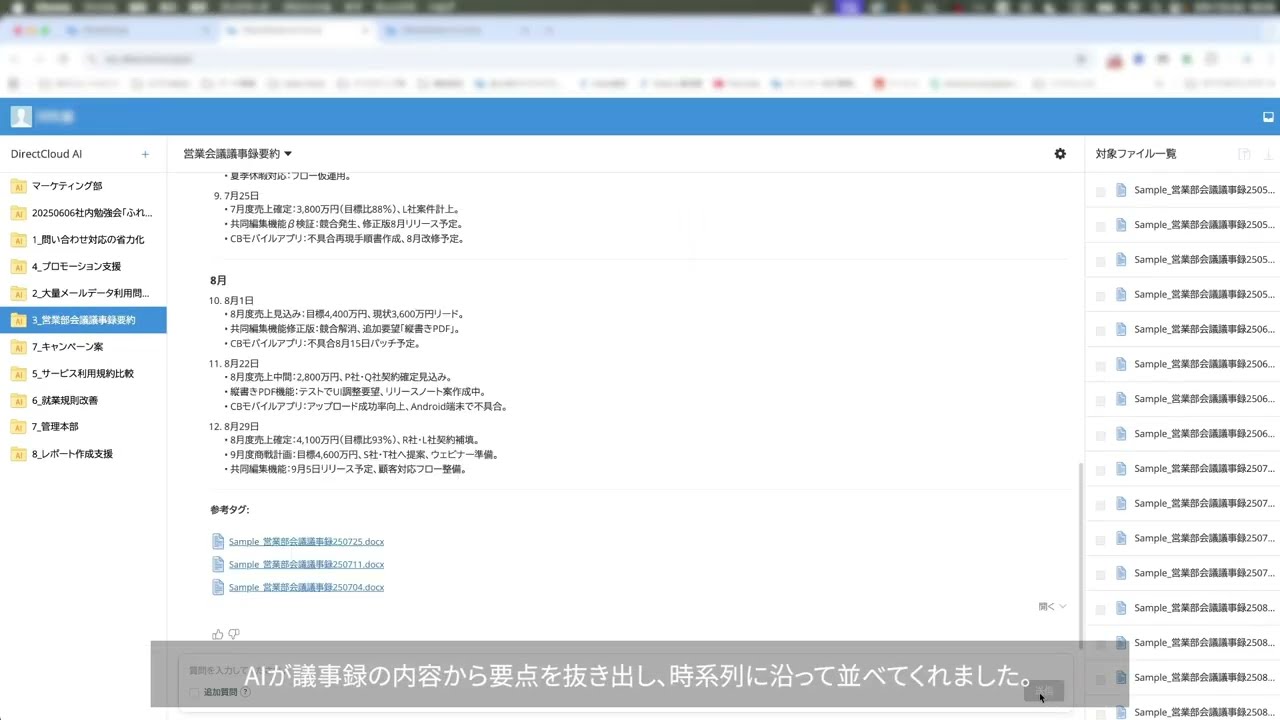Click the 参考タグ: label
Image resolution: width=1280 pixels, height=720 pixels.
pyautogui.click(x=229, y=510)
